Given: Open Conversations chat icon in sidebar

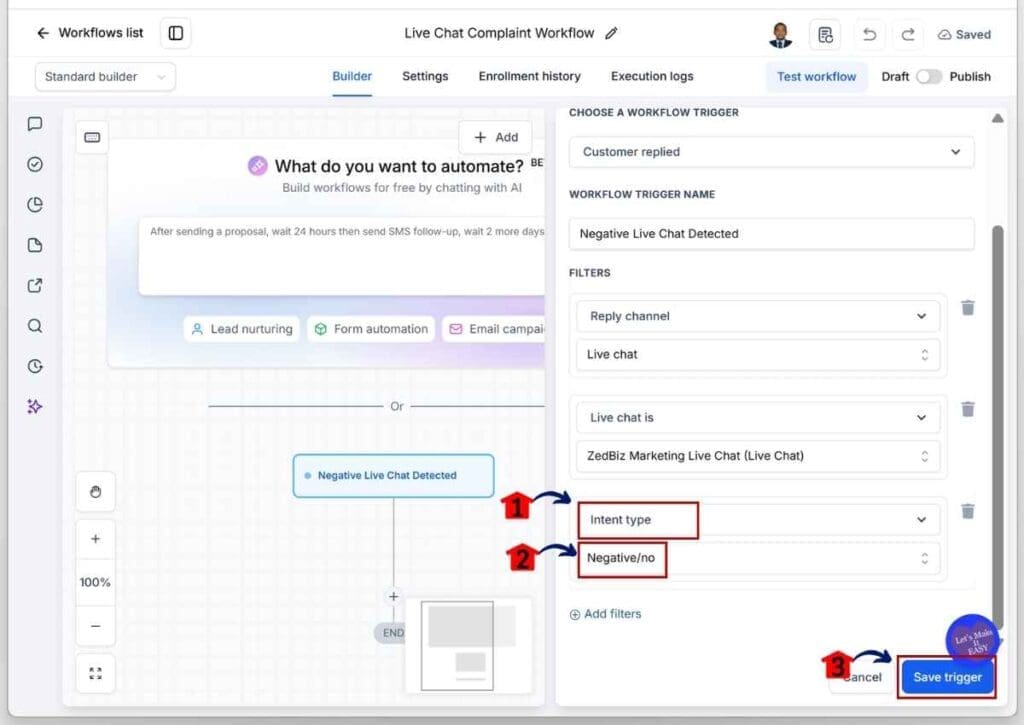Looking at the screenshot, I should click(x=35, y=124).
